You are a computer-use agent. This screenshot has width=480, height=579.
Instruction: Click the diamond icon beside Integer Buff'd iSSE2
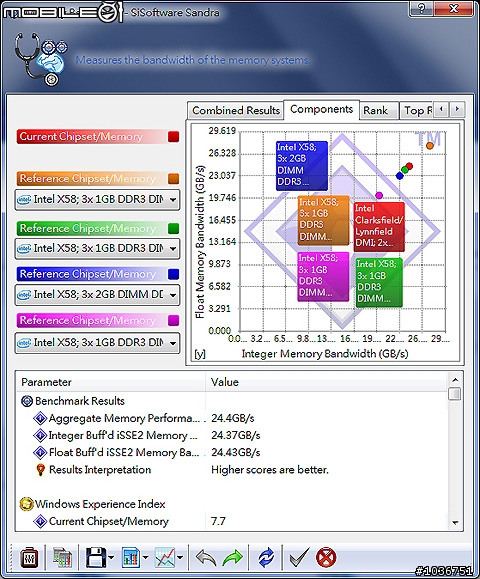(x=40, y=435)
